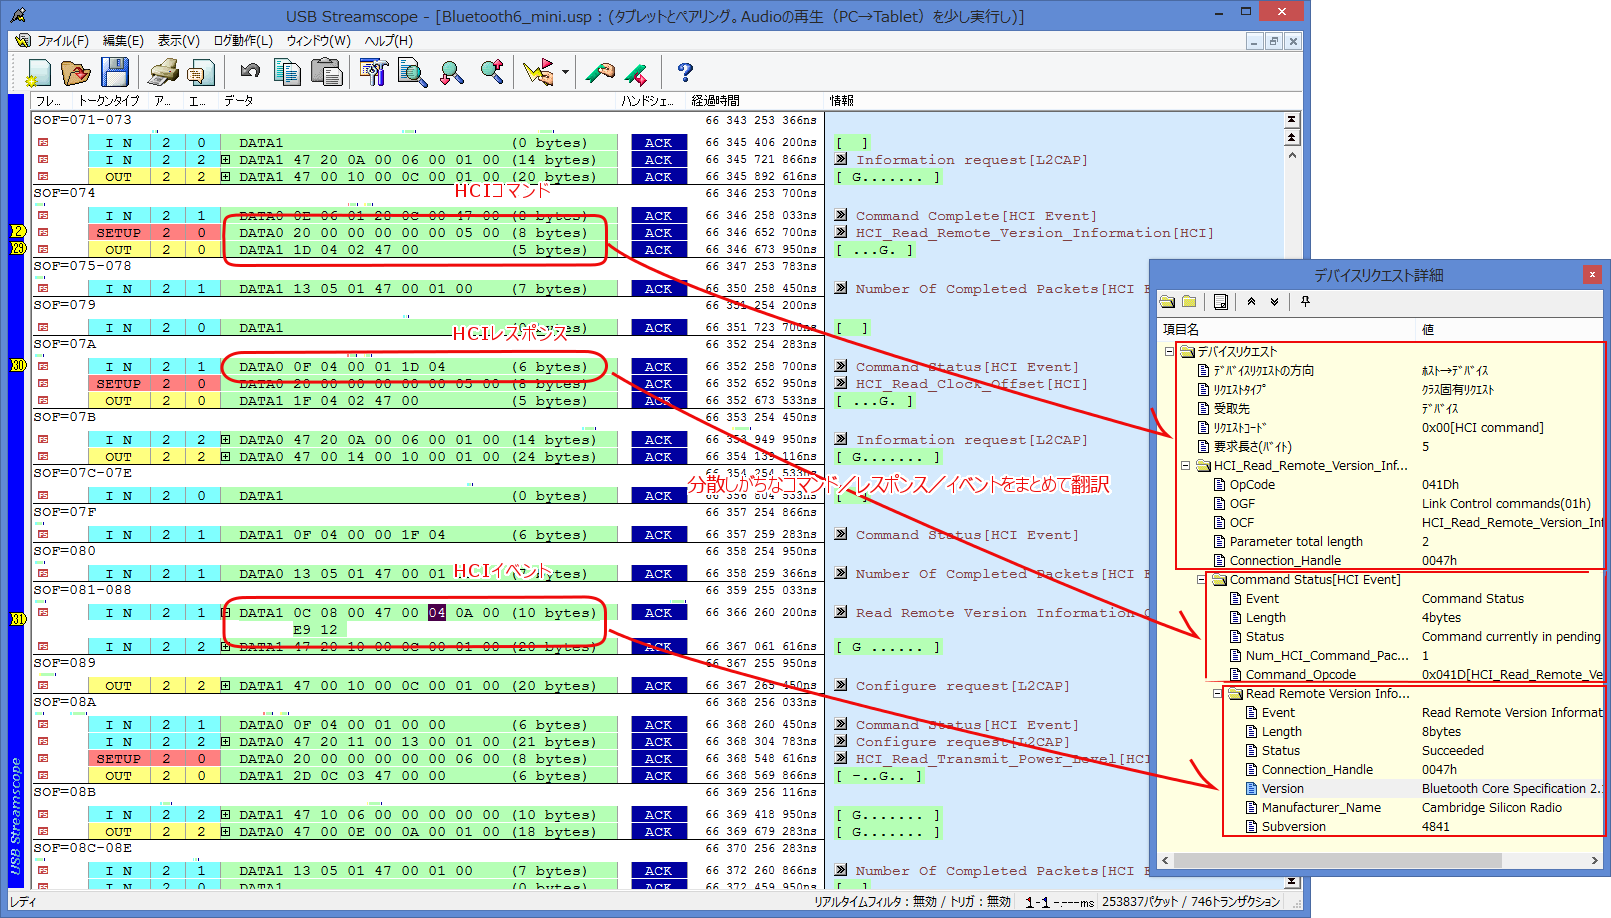Open the ログ動作(L) menu
The height and width of the screenshot is (918, 1611).
coord(243,41)
